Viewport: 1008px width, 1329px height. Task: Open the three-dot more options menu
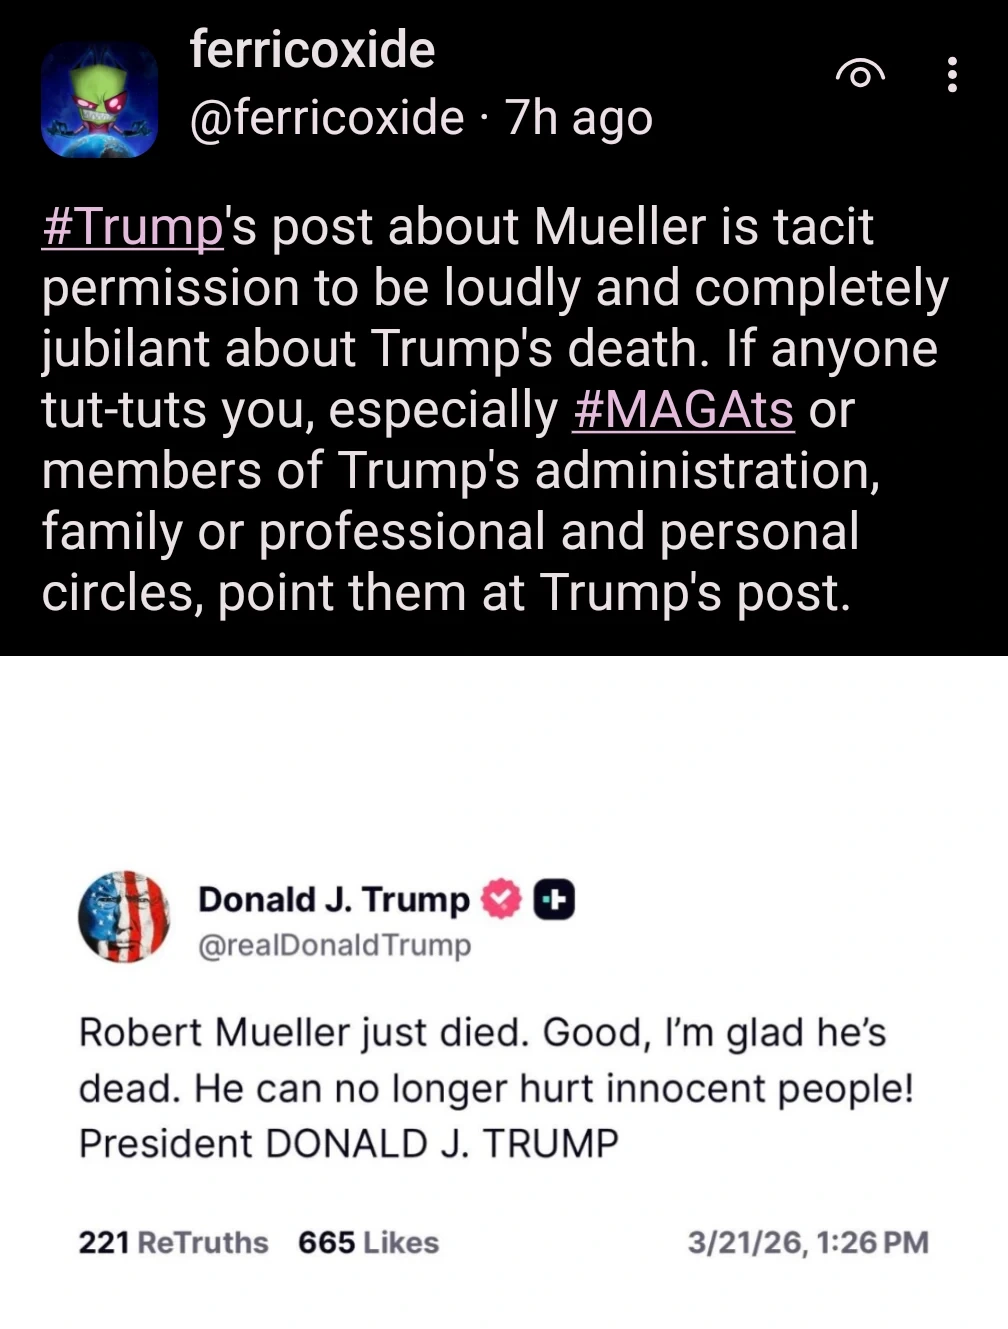tap(951, 74)
